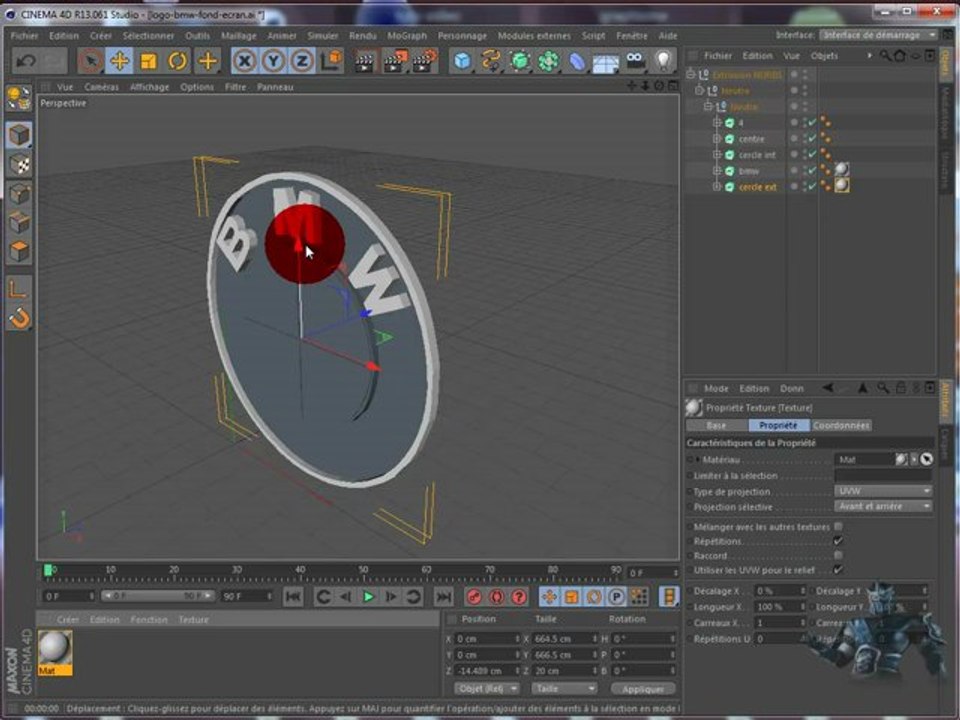Click the Appliquer button
The width and height of the screenshot is (960, 720).
click(x=643, y=689)
